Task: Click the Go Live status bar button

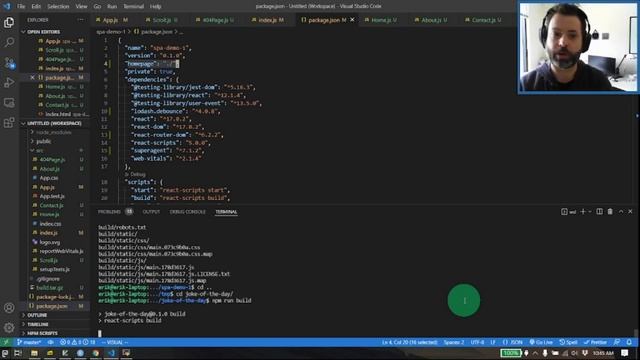Action: click(x=541, y=342)
